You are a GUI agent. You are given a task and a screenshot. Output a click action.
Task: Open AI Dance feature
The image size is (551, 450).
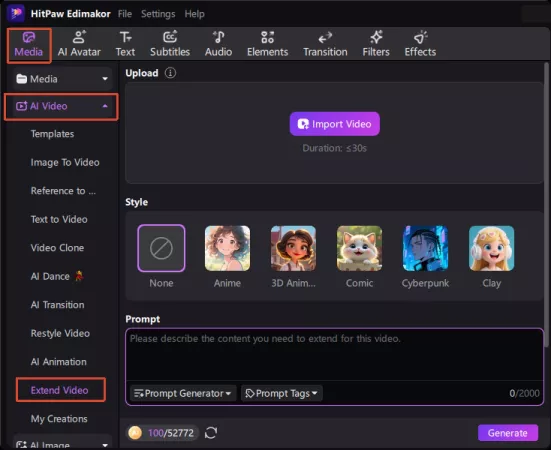click(x=57, y=276)
